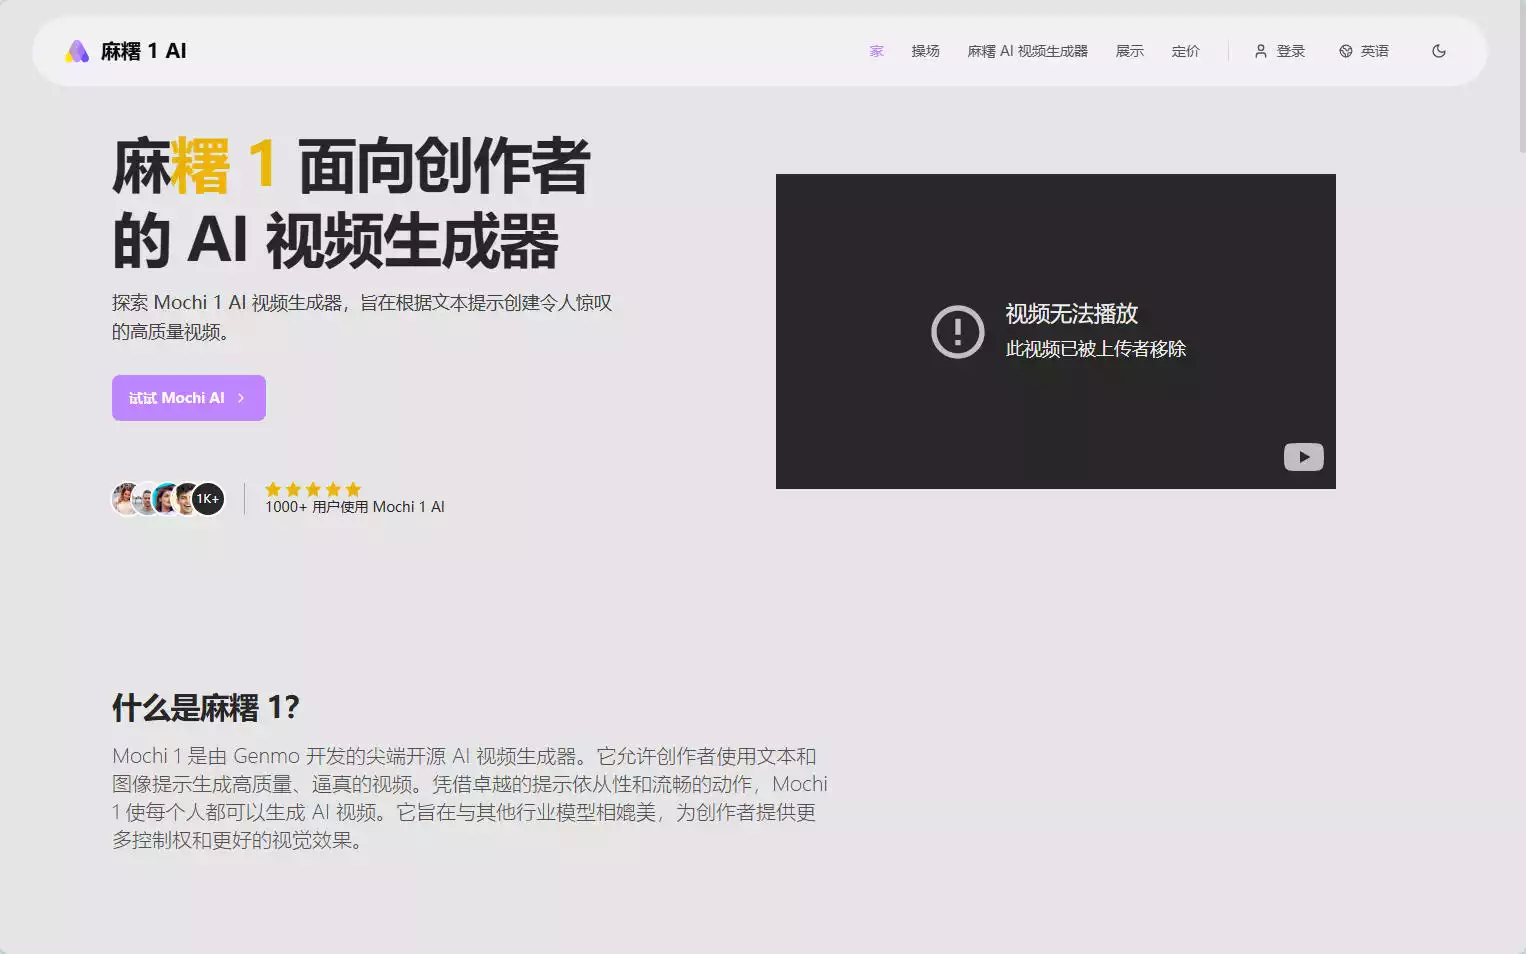The width and height of the screenshot is (1526, 954).
Task: Click the globe icon next to 英语
Action: (1343, 51)
